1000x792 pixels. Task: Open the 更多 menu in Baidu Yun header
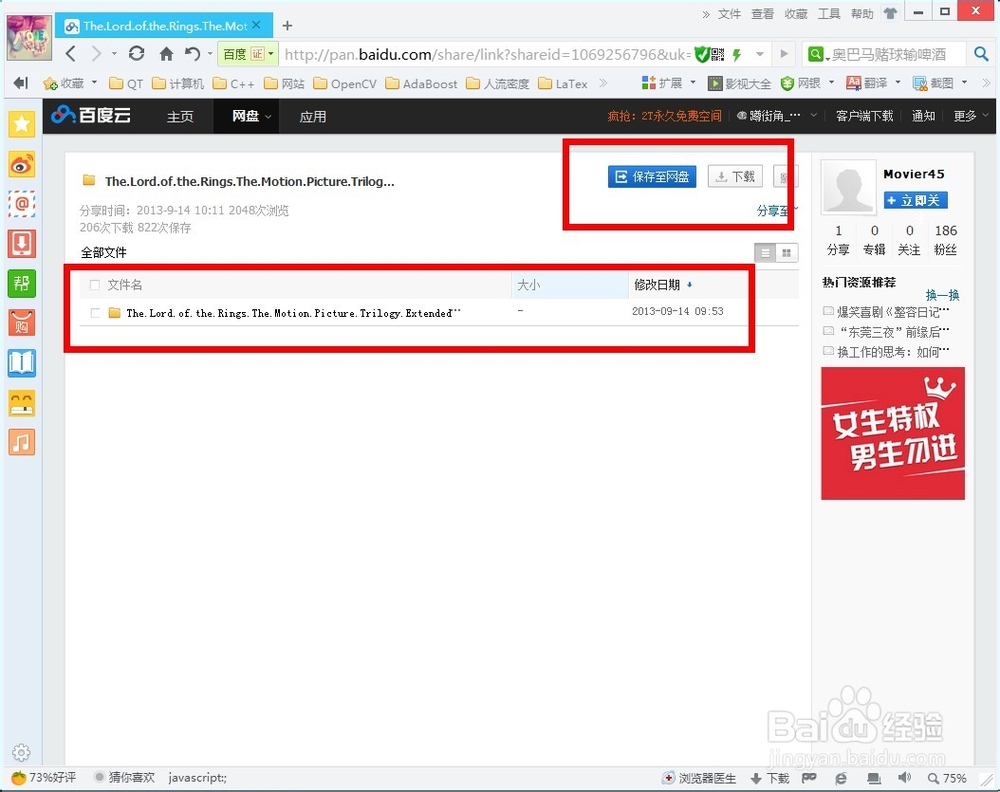970,116
